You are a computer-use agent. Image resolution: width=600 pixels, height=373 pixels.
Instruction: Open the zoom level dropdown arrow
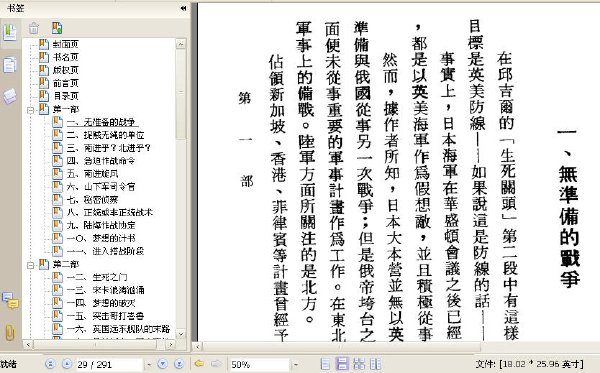[x=295, y=364]
